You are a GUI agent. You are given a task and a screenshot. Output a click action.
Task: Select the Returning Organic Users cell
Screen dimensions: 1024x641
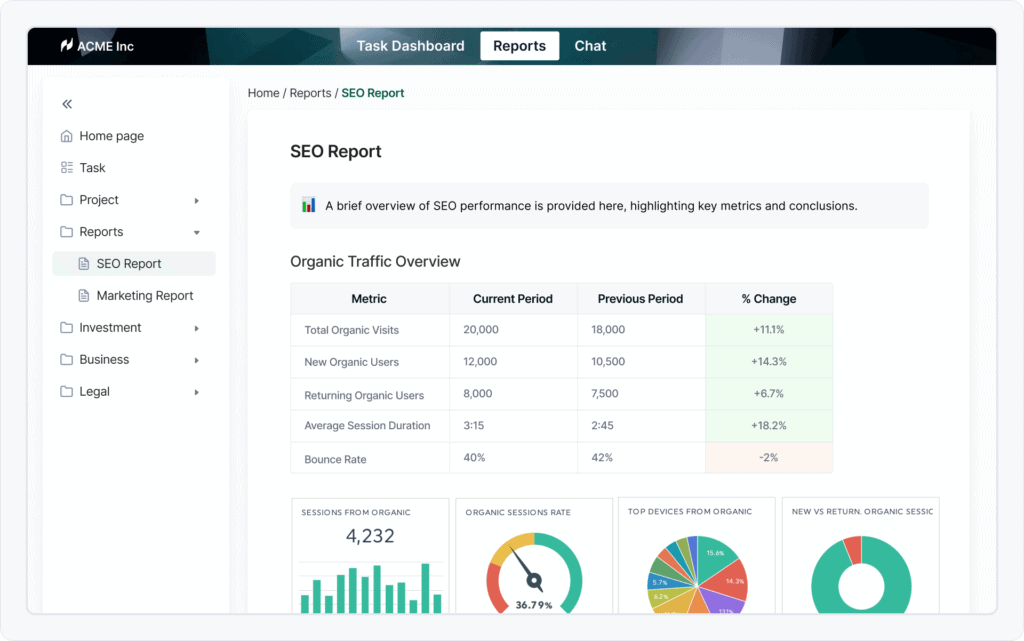(370, 395)
